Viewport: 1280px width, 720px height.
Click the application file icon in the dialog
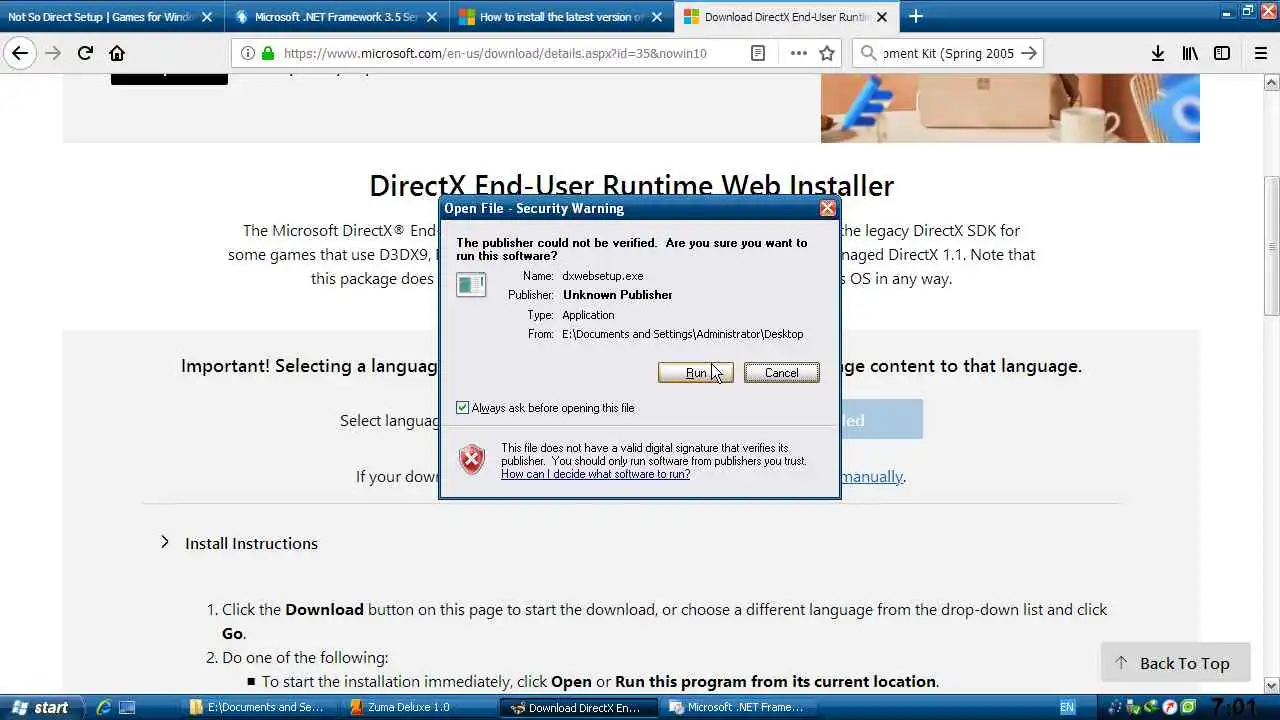pos(471,285)
